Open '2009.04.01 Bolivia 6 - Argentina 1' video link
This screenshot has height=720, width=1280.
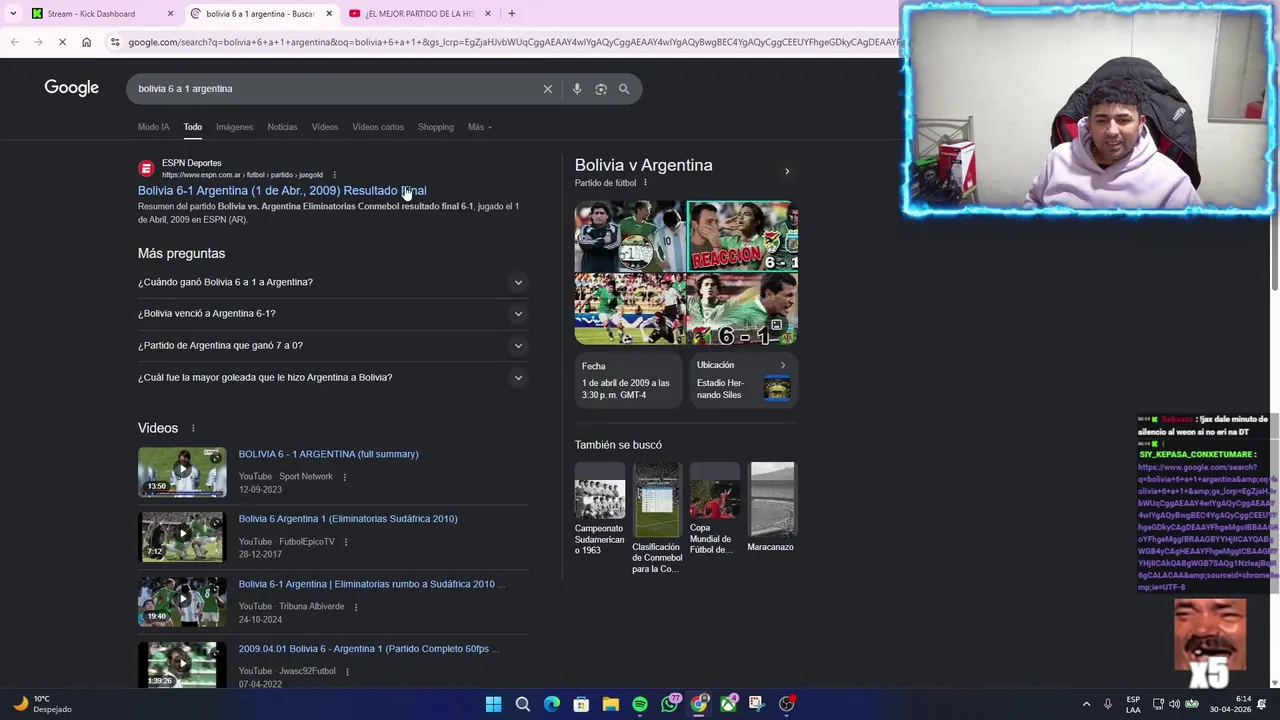coord(368,649)
